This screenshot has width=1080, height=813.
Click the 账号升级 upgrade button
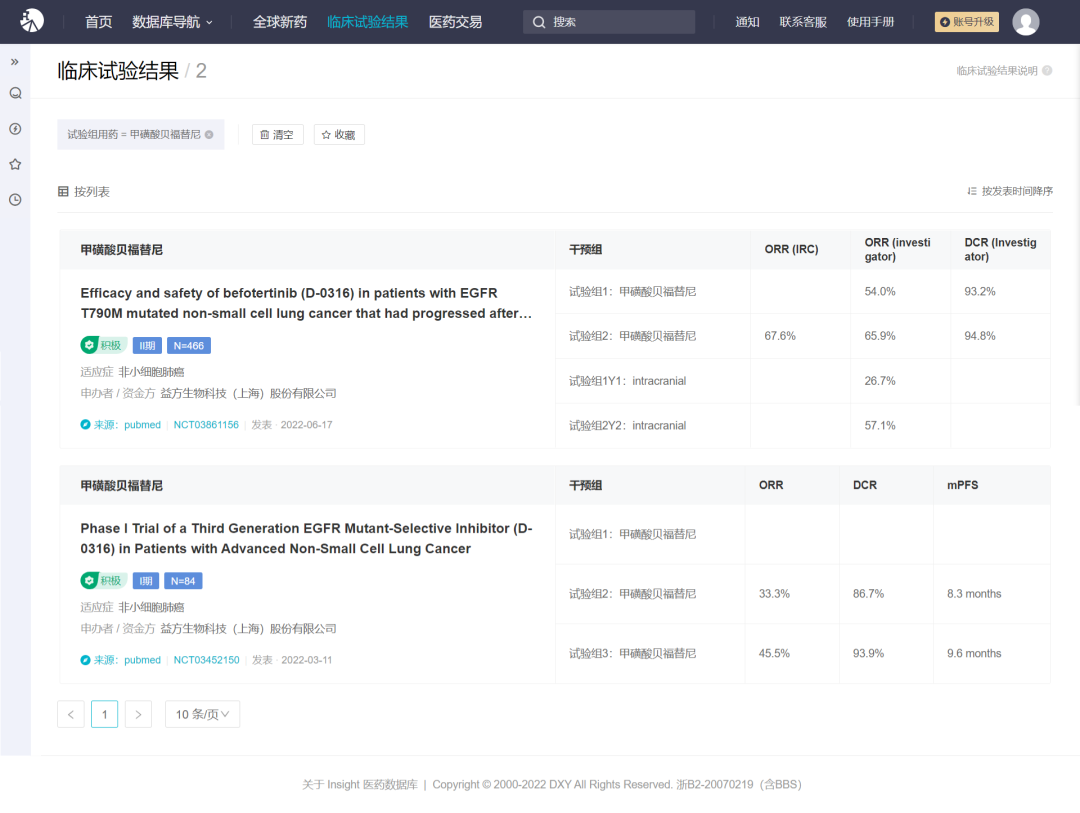[966, 22]
